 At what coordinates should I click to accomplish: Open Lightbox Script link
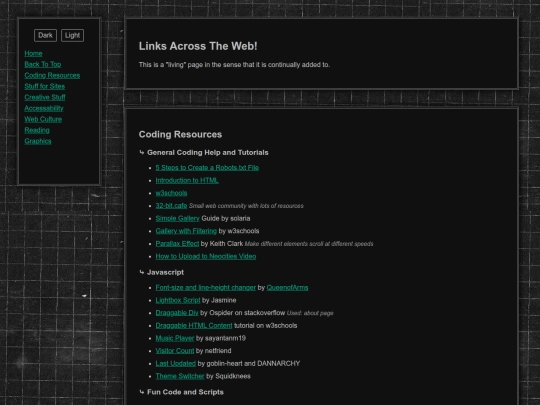coord(178,300)
